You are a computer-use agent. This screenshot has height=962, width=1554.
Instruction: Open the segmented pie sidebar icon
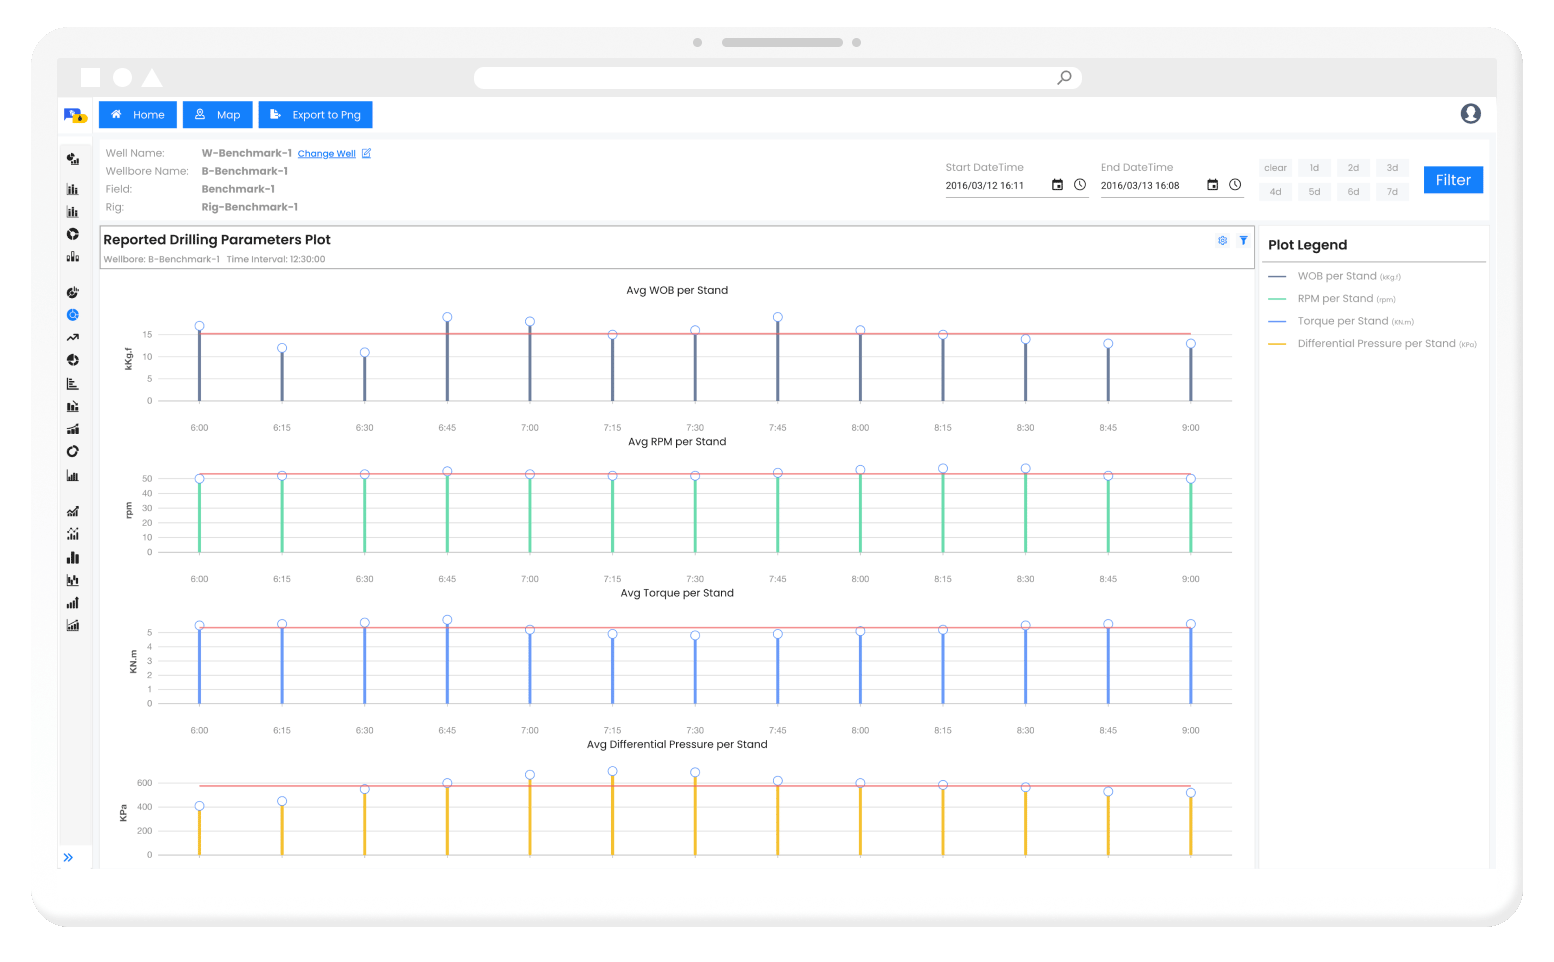pos(72,360)
